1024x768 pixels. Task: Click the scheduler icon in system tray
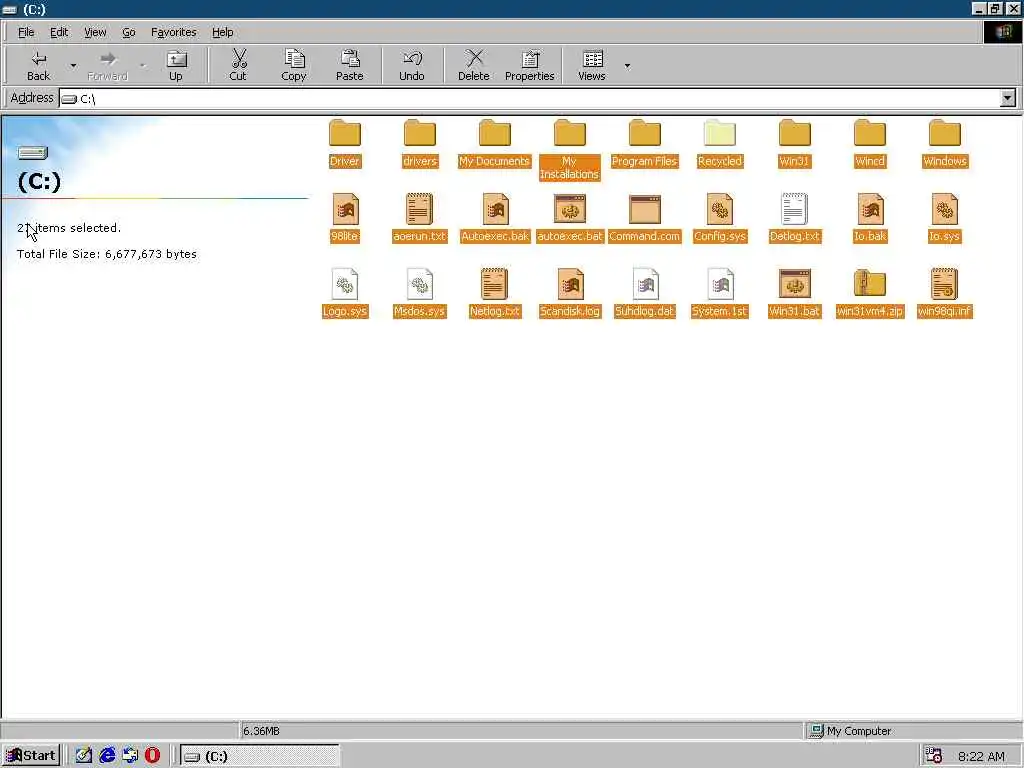click(934, 756)
